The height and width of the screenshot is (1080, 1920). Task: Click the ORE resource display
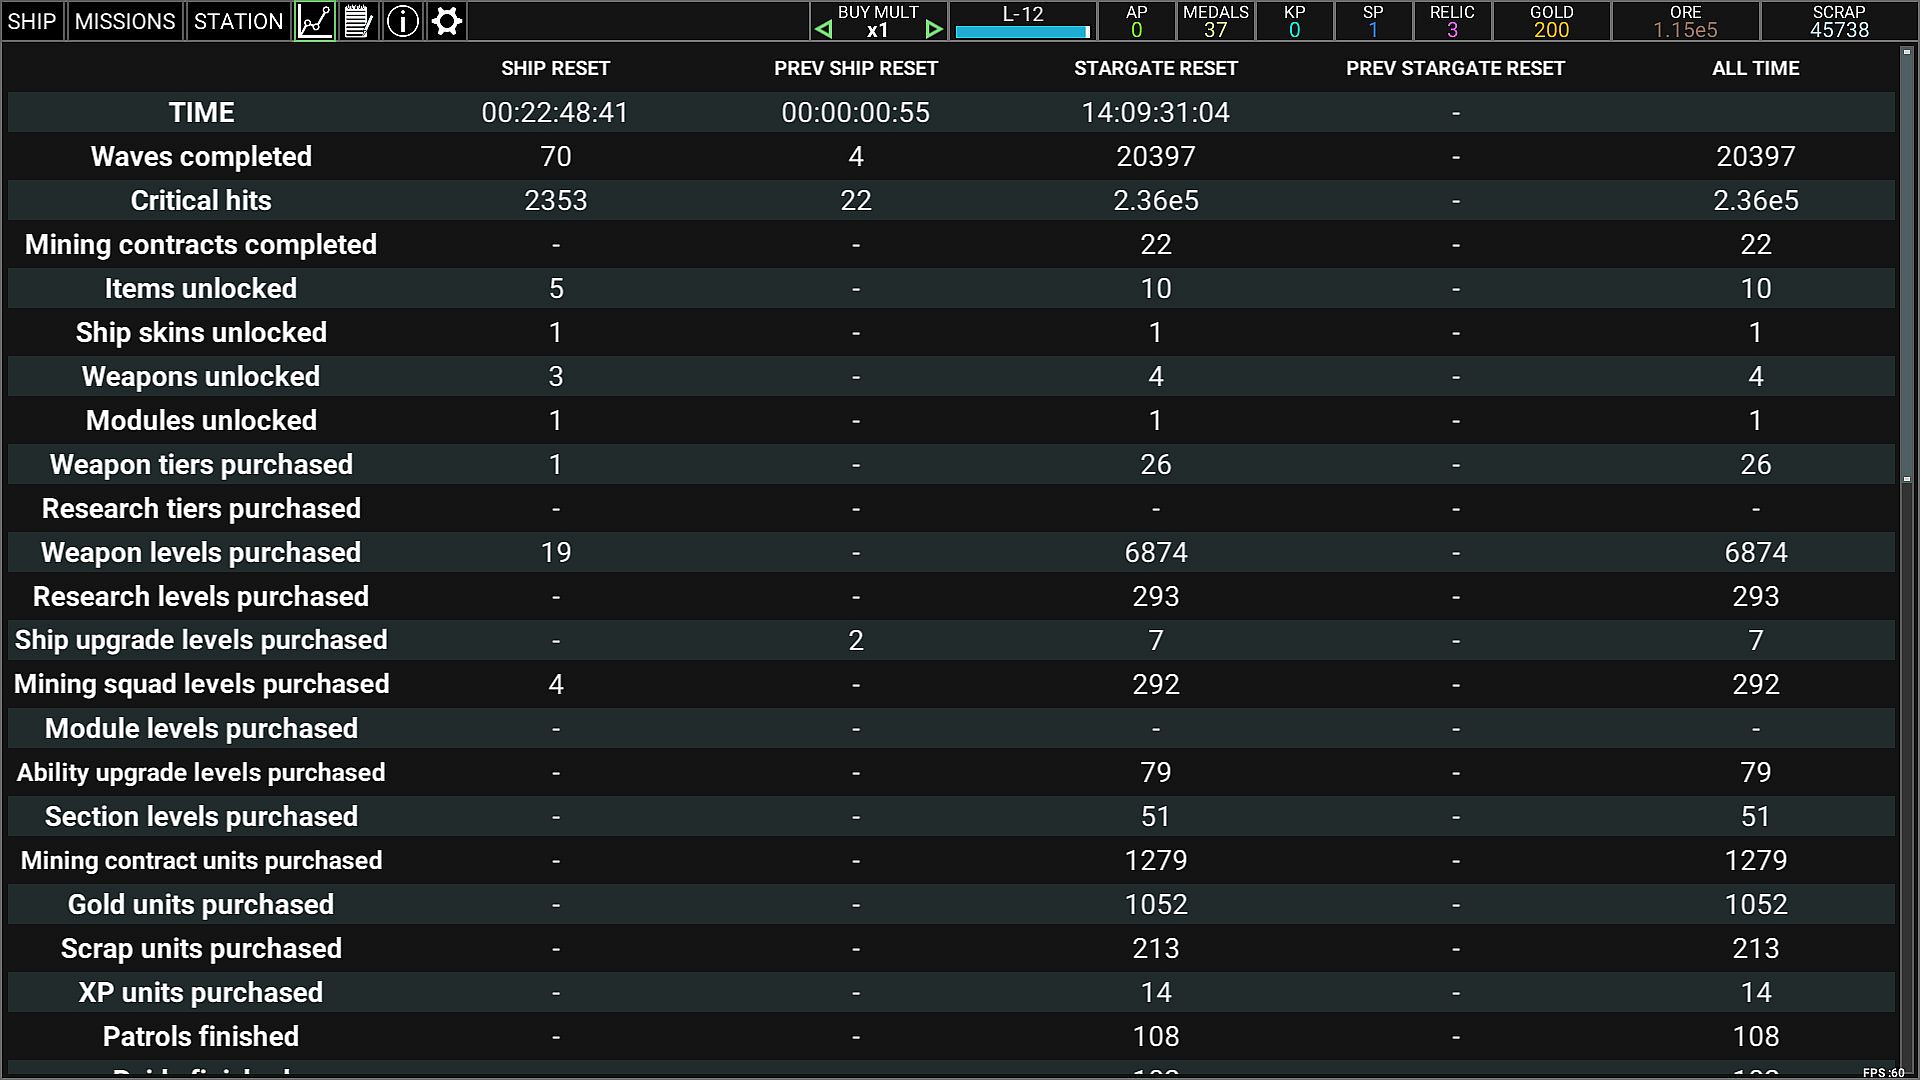coord(1685,21)
